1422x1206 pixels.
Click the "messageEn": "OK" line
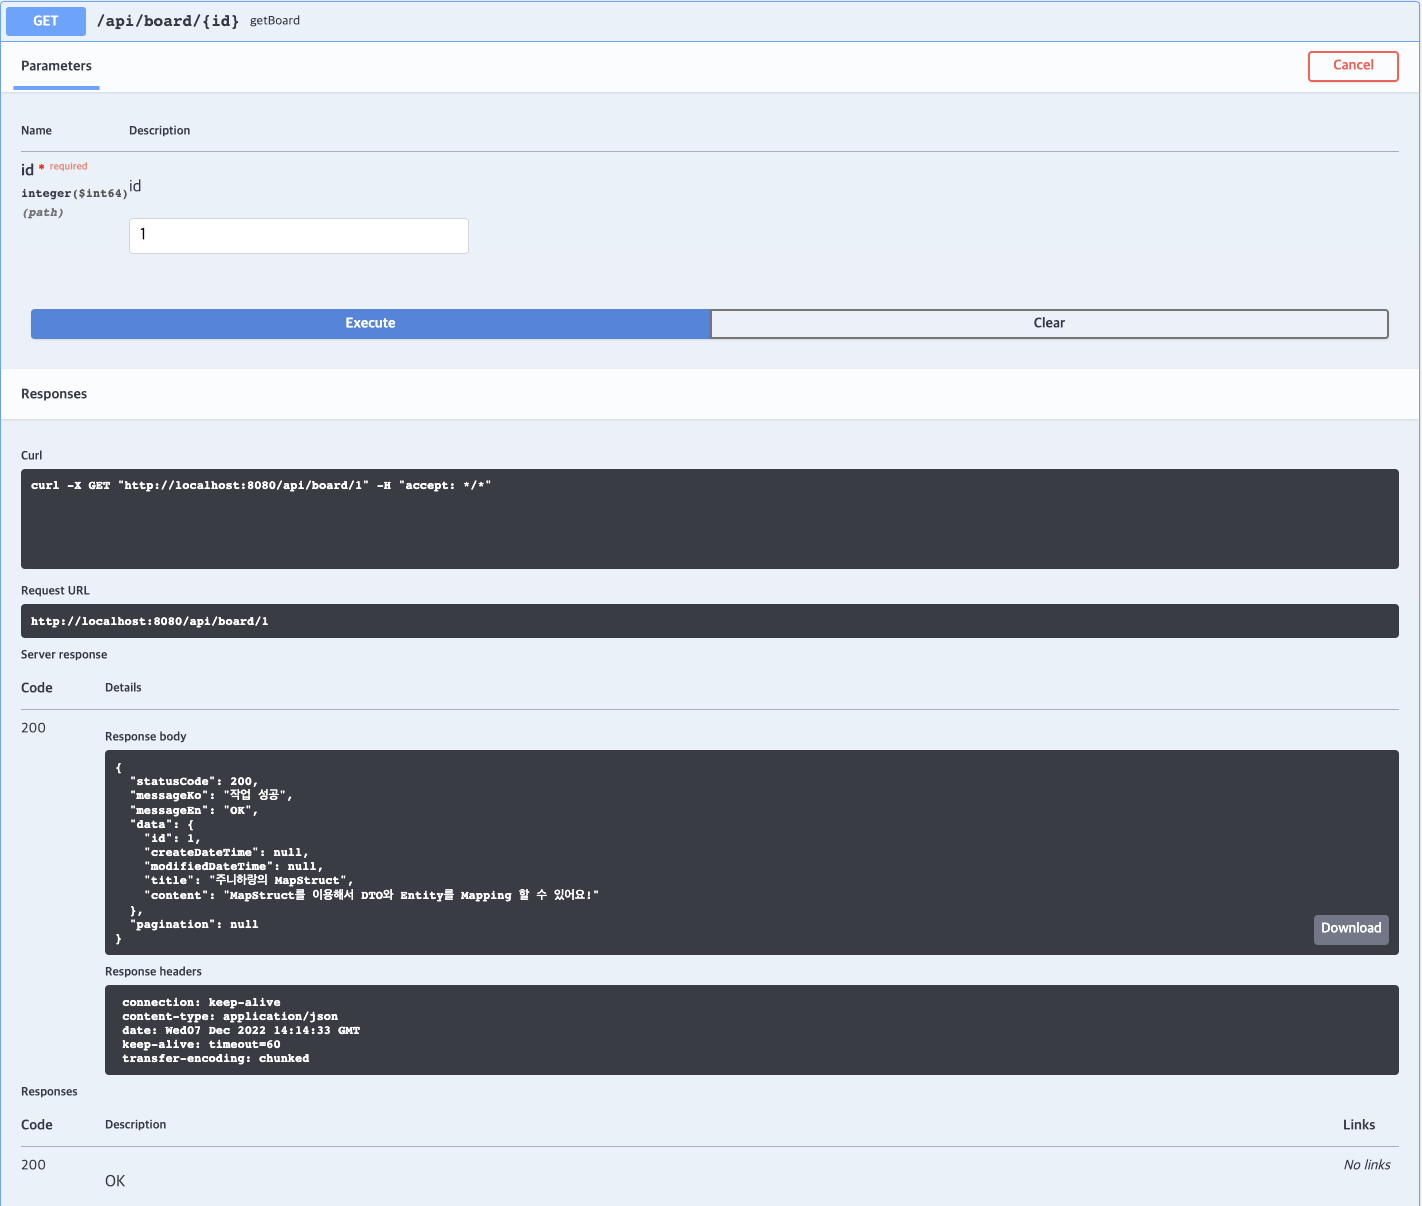194,811
